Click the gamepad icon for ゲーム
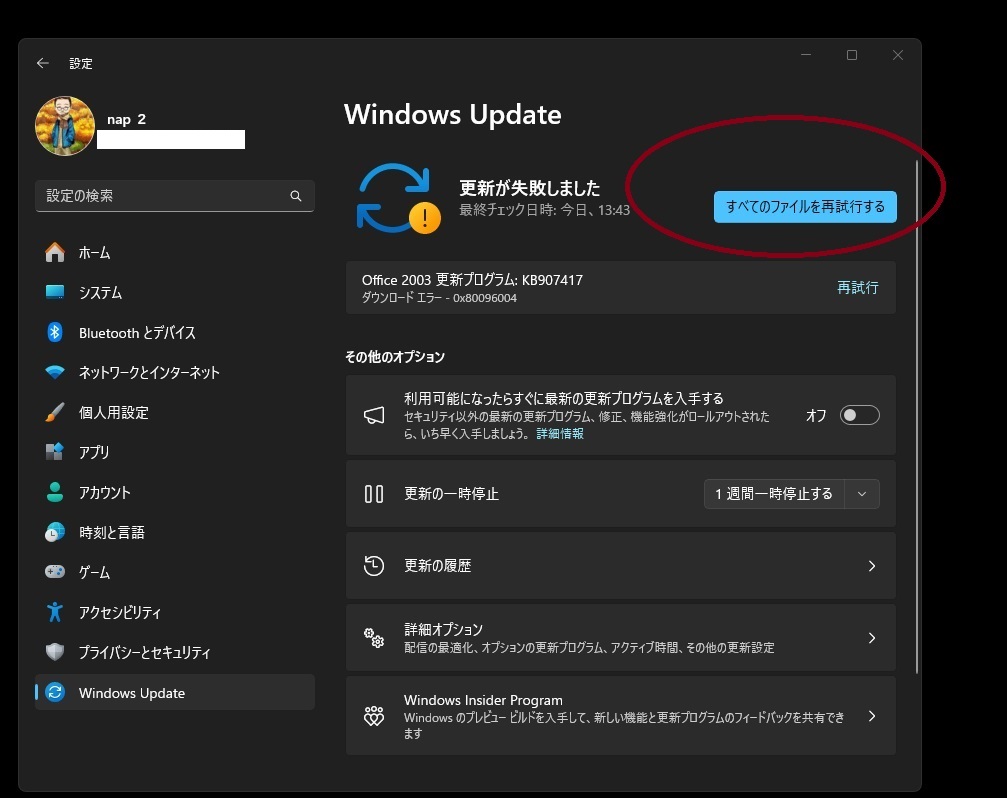Screen dimensions: 1007x798 click(55, 571)
